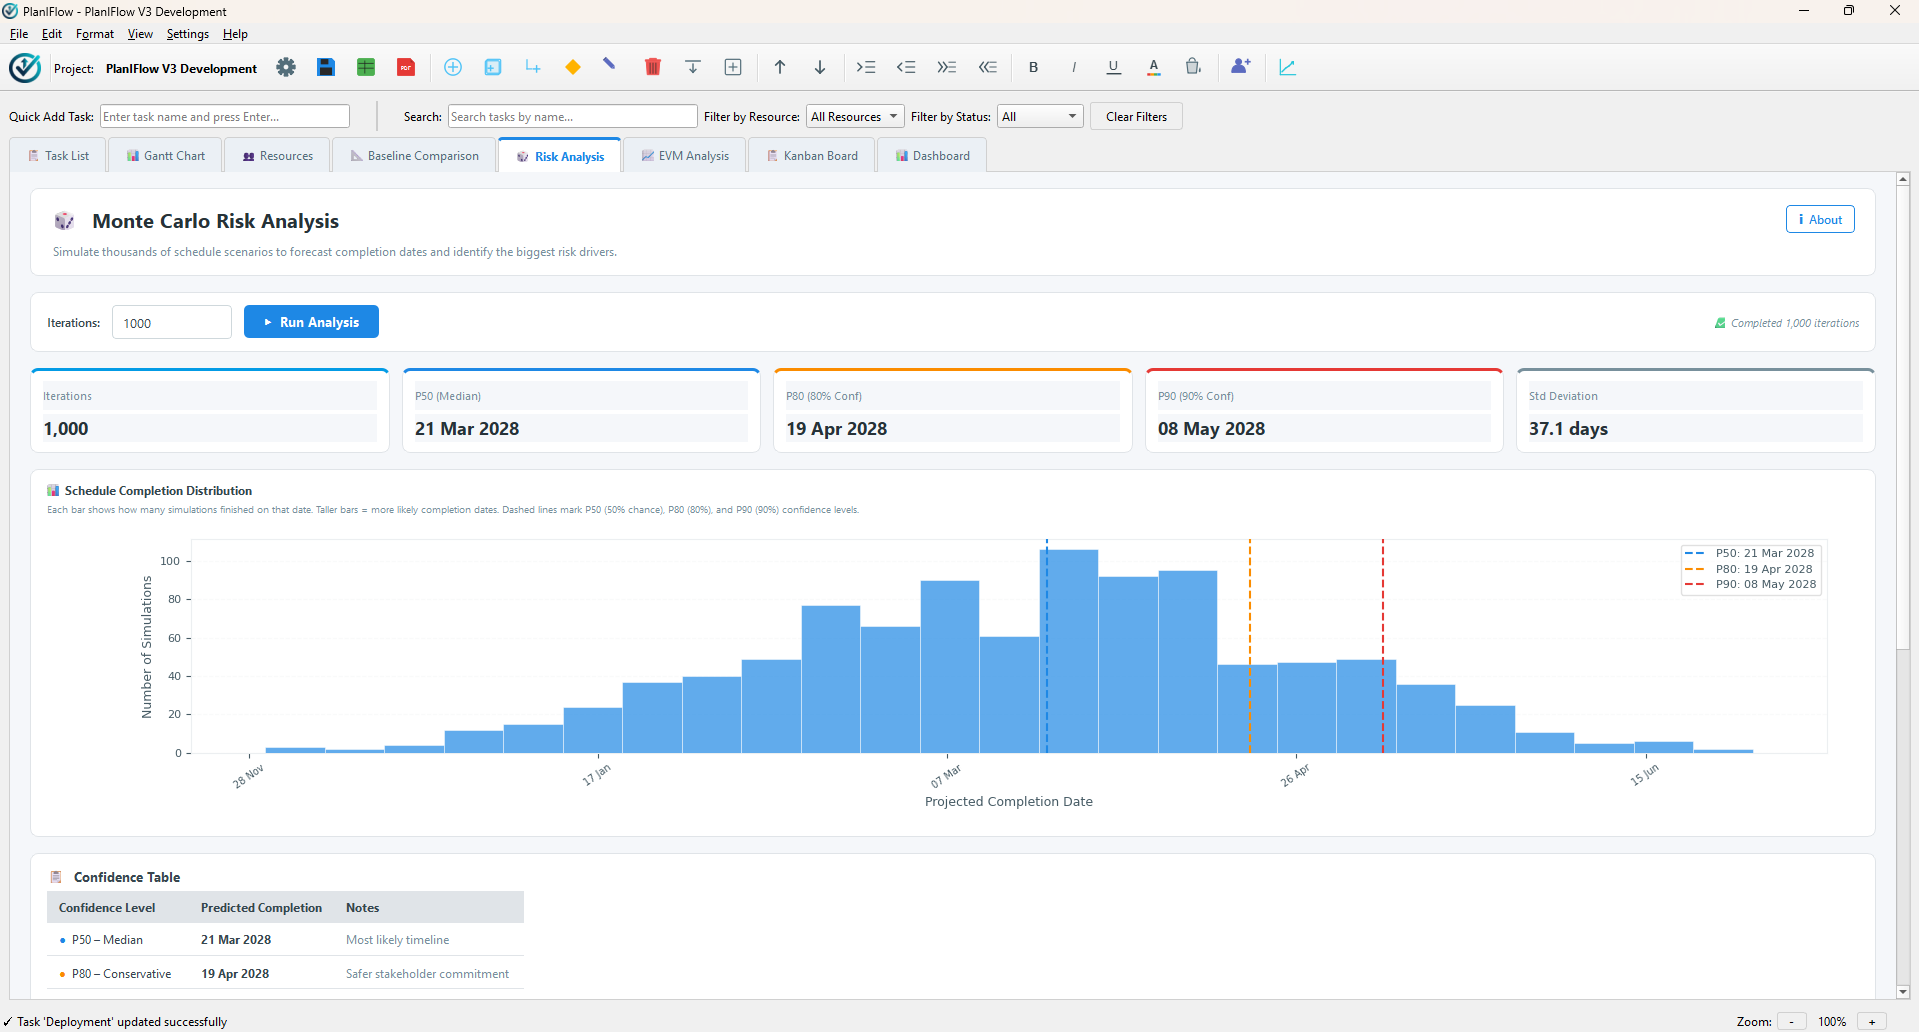
Task: Increase zoom with plus button
Action: click(1872, 1022)
